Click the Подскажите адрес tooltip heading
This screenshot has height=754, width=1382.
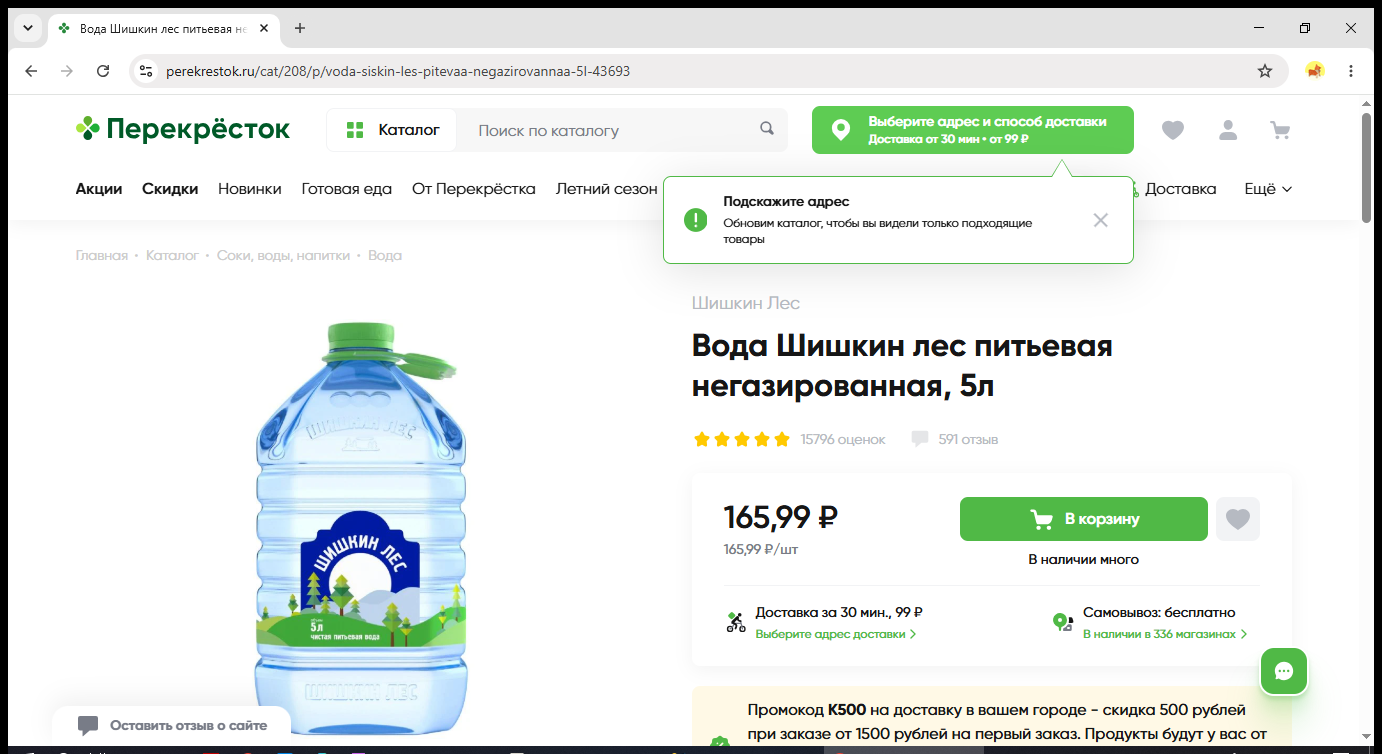click(786, 202)
